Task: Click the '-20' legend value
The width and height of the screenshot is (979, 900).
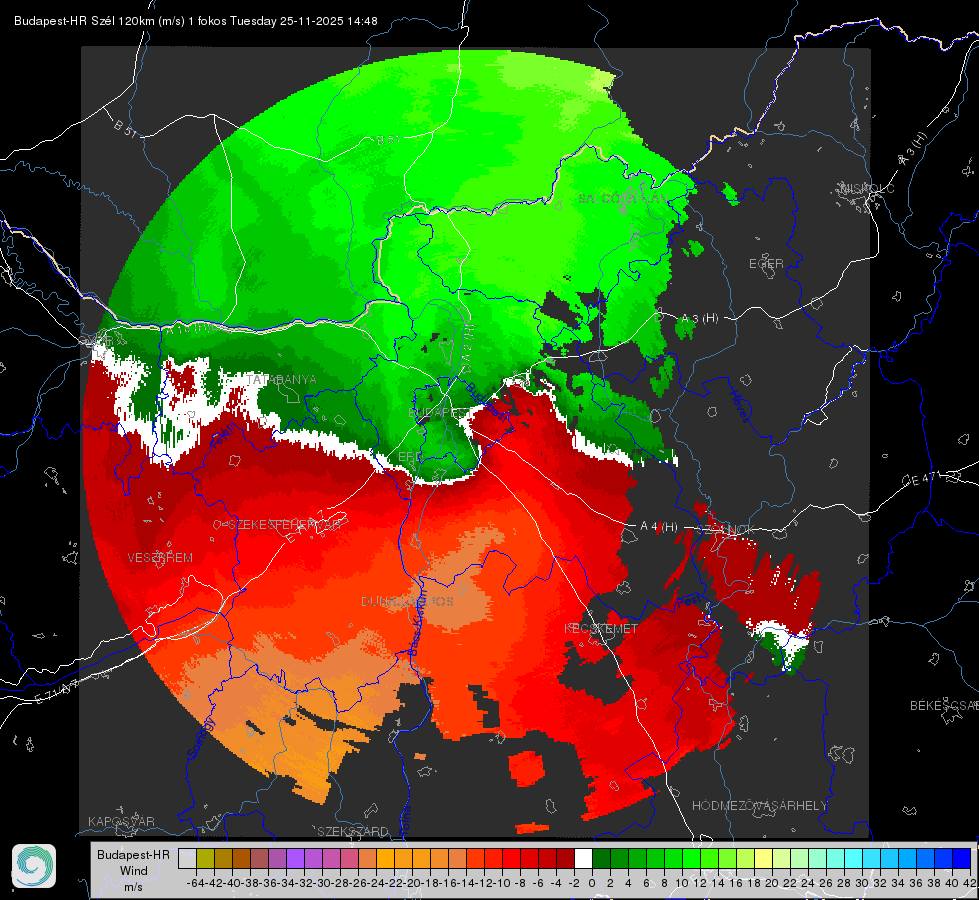Action: click(x=413, y=883)
